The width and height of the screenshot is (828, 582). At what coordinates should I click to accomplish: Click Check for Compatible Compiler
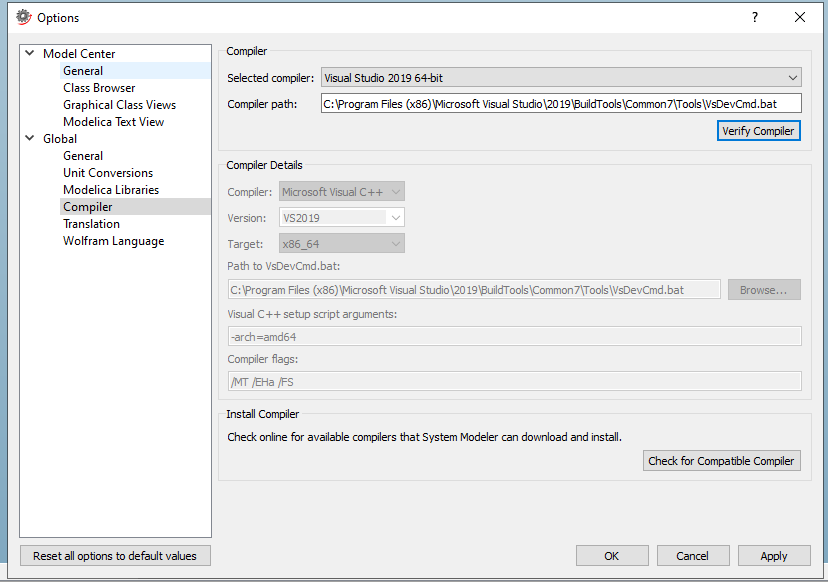click(721, 461)
